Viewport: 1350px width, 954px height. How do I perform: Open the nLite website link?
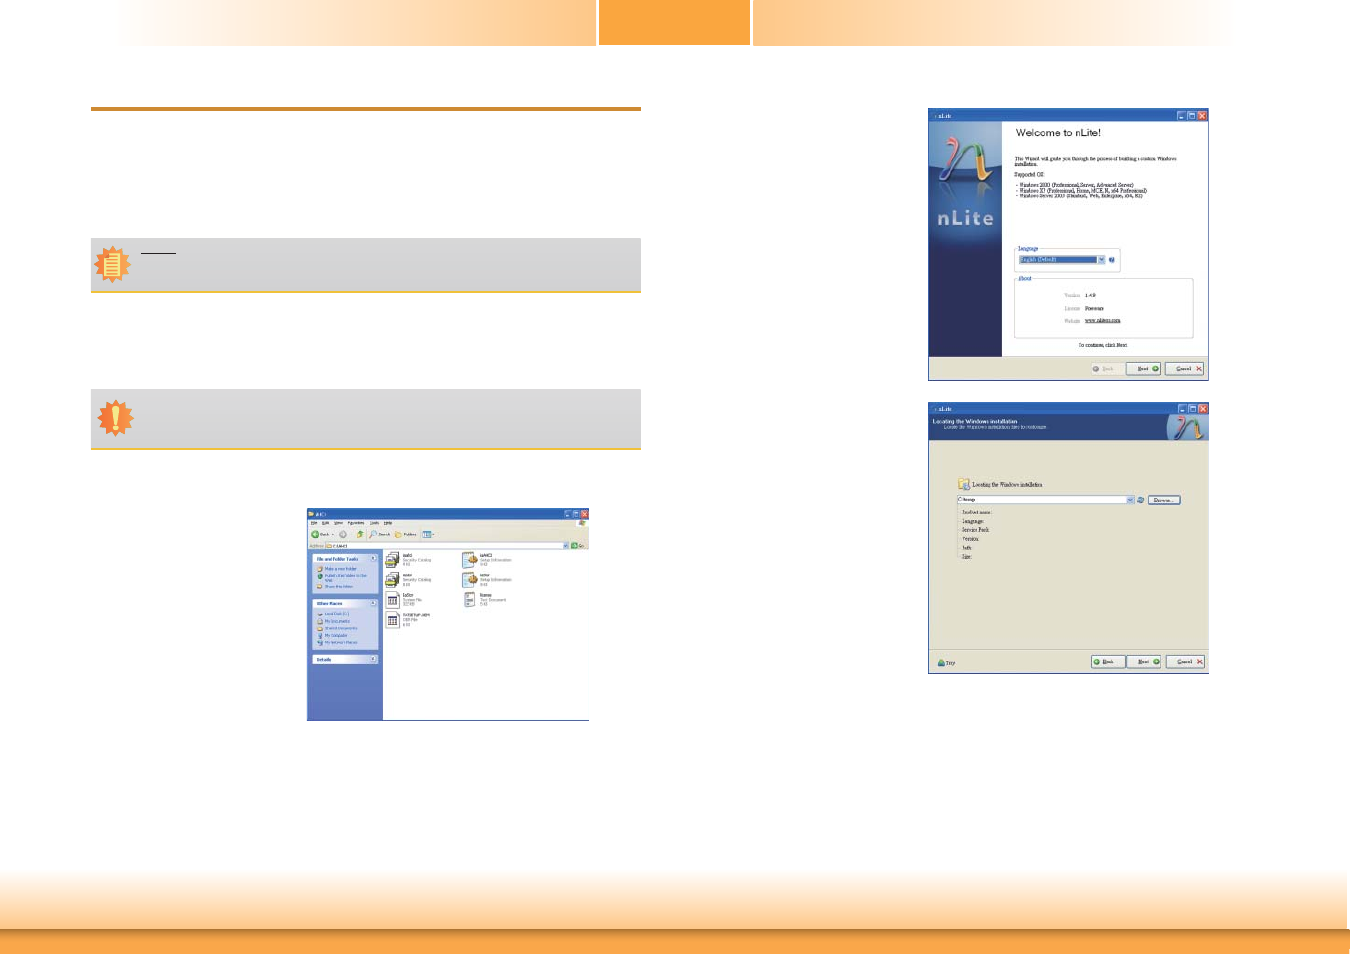point(1102,321)
